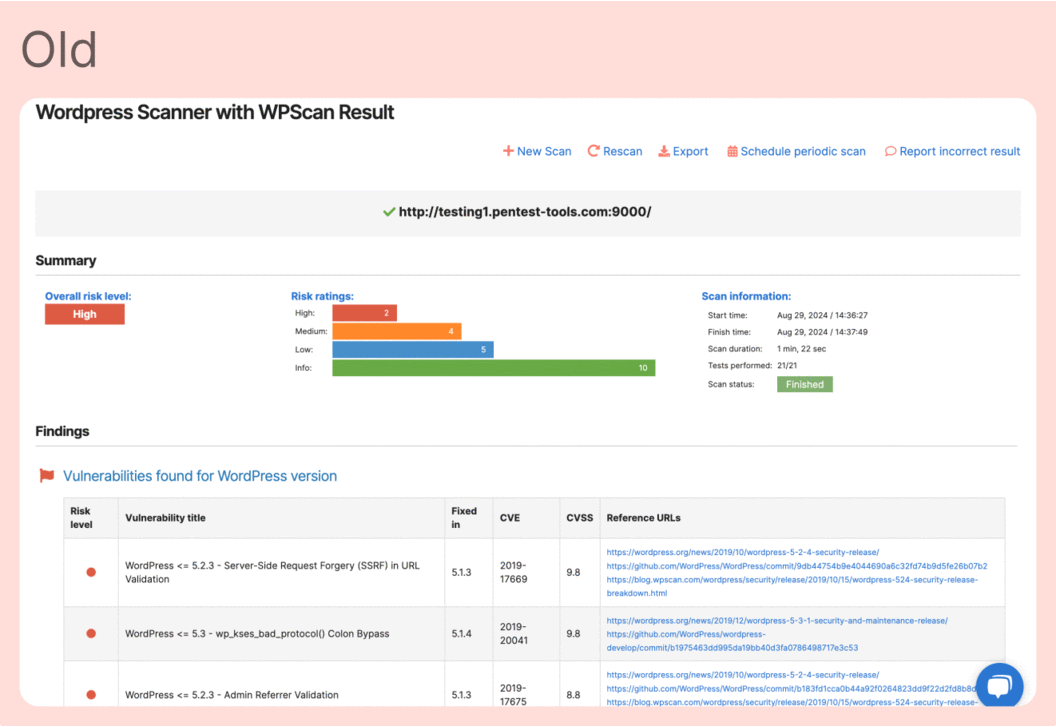Click the High overall risk level badge
The image size is (1056, 727).
(85, 314)
